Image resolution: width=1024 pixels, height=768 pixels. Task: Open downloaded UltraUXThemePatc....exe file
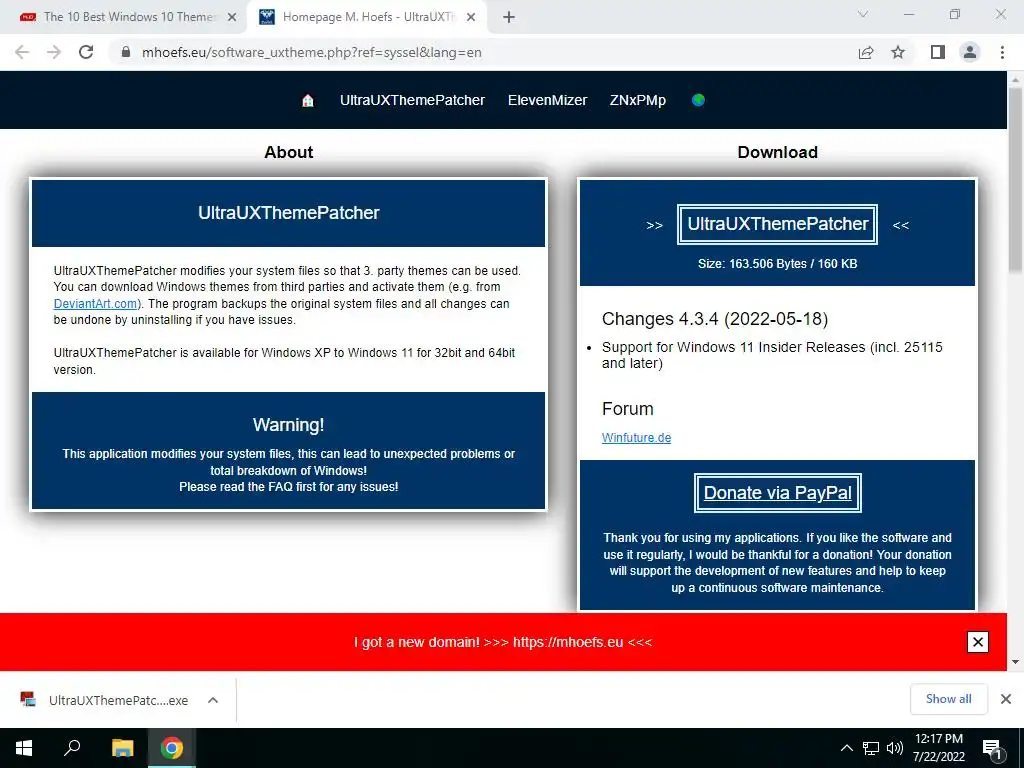point(105,700)
